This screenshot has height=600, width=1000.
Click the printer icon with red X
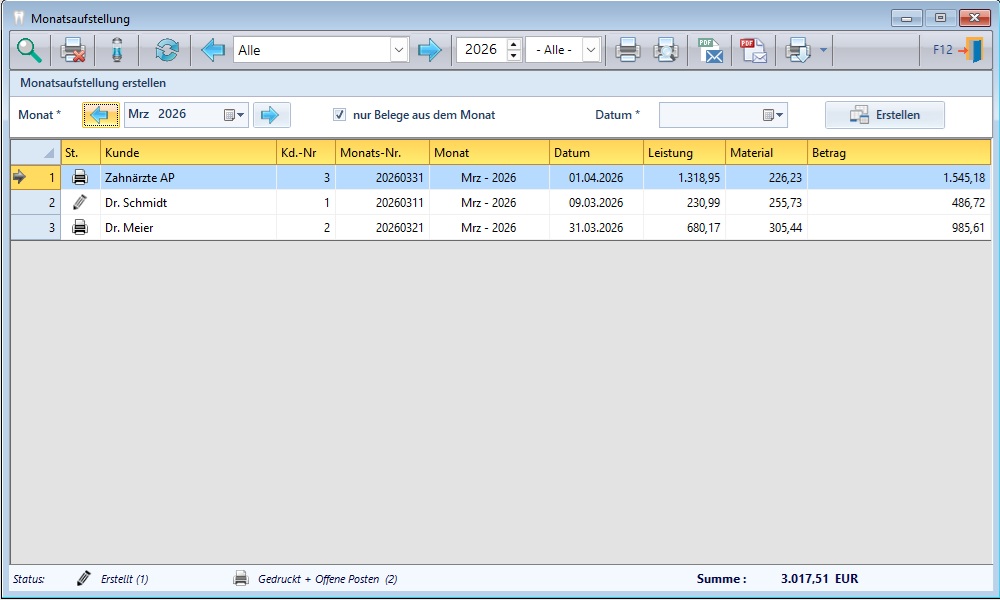point(73,50)
